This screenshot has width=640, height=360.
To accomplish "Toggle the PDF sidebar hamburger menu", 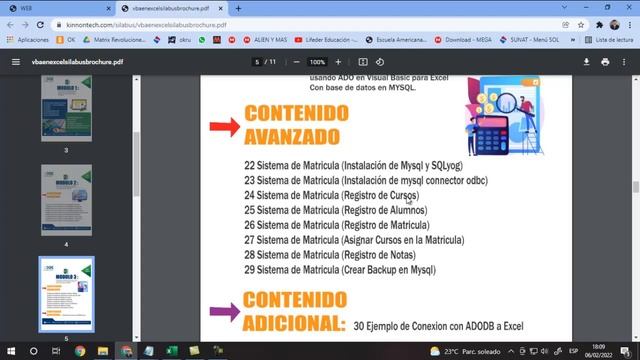I will [16, 62].
